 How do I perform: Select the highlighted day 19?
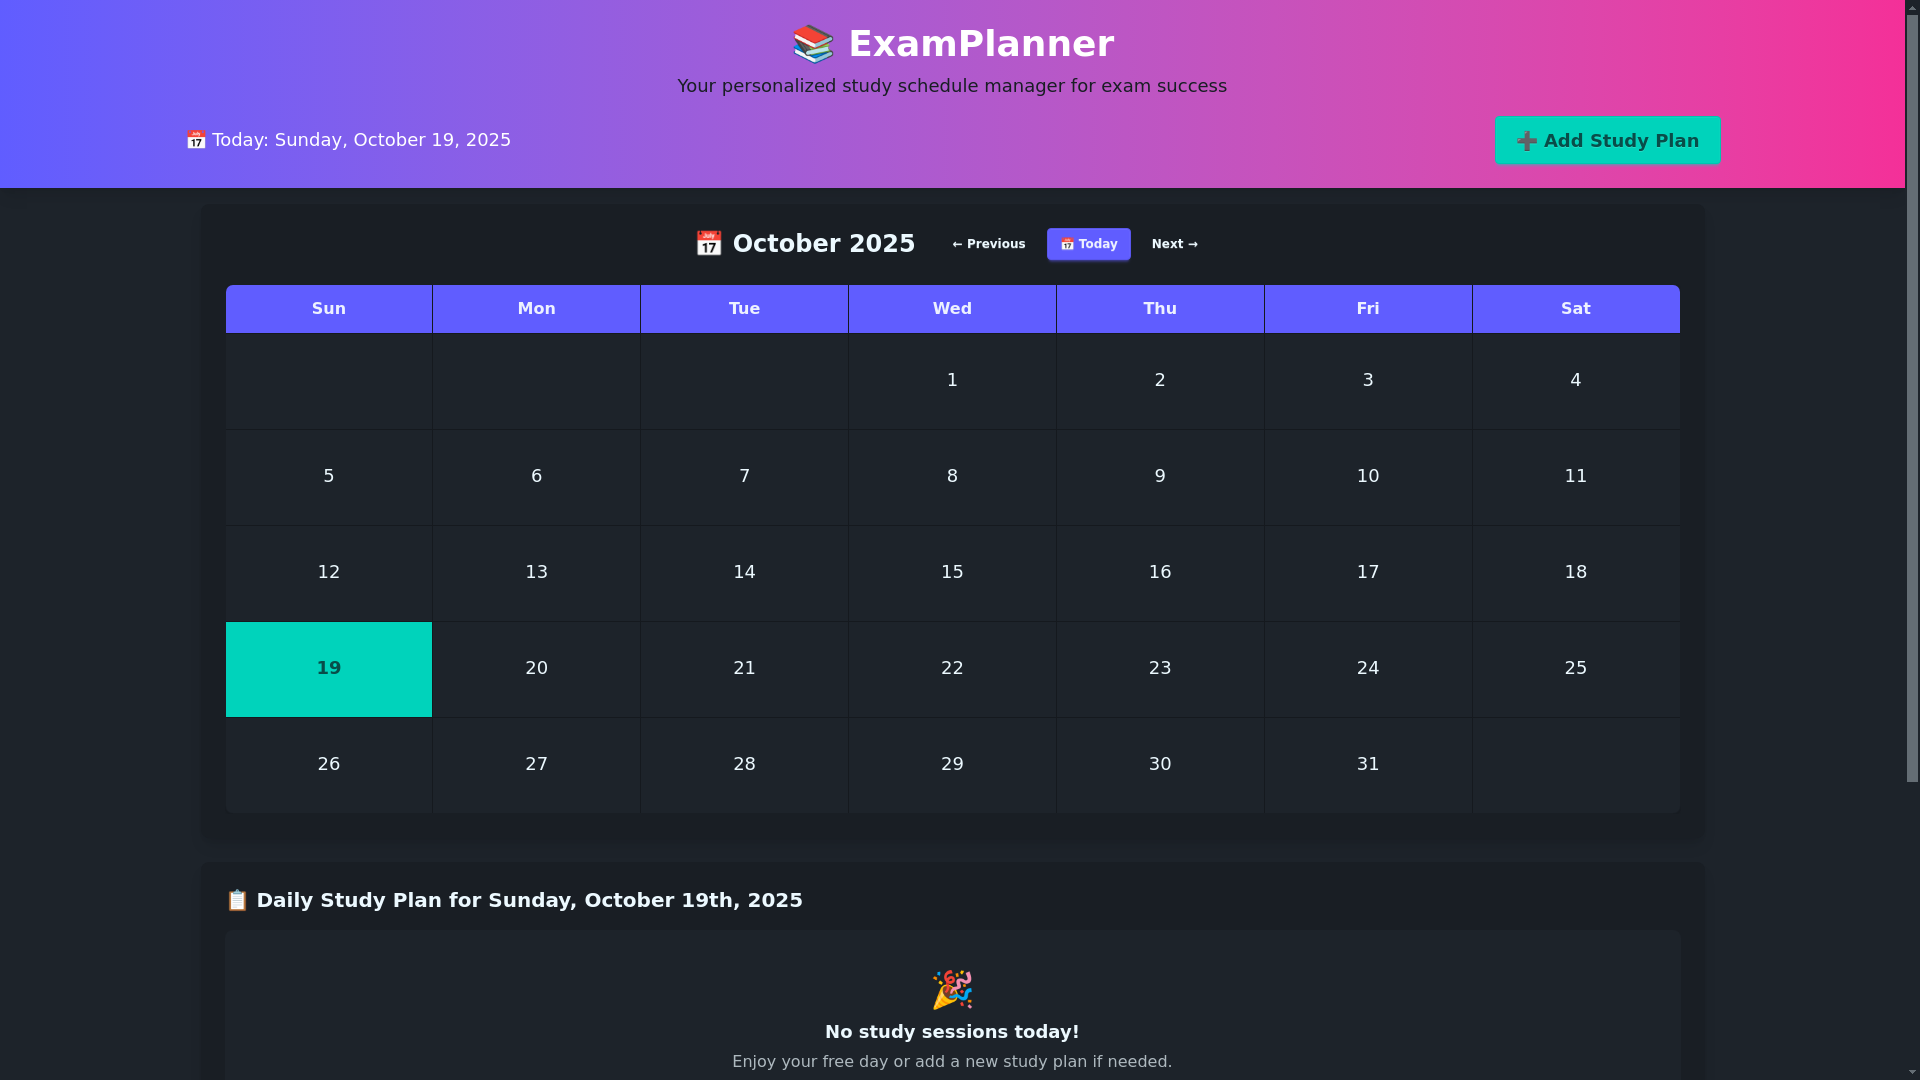pos(329,669)
